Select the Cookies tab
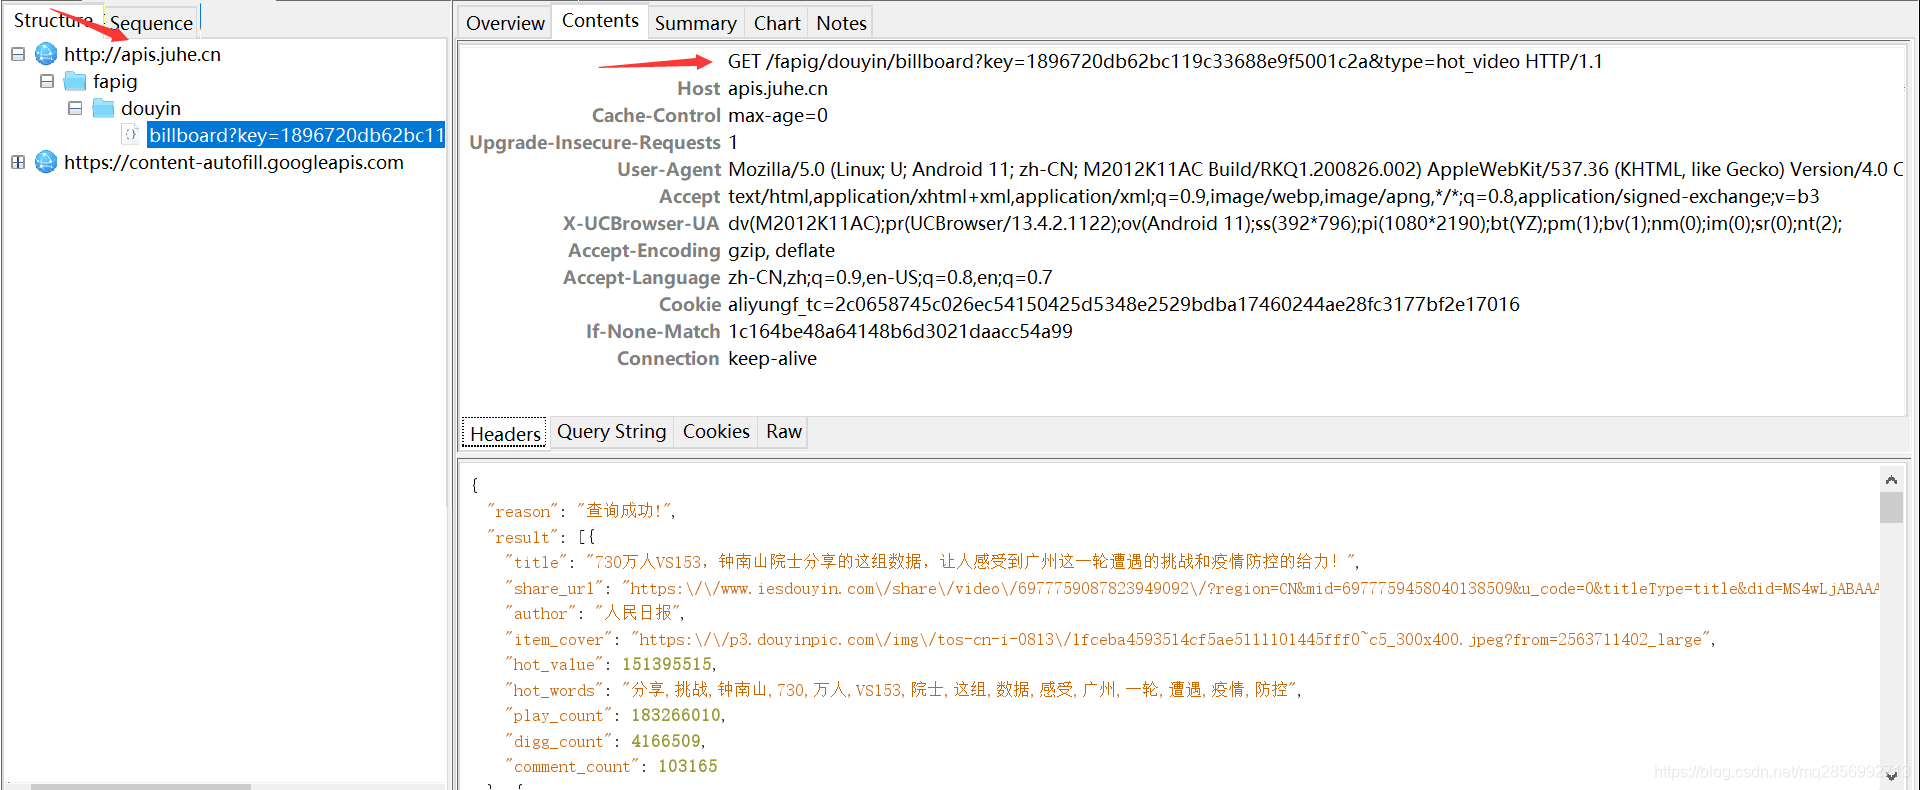 (x=716, y=431)
